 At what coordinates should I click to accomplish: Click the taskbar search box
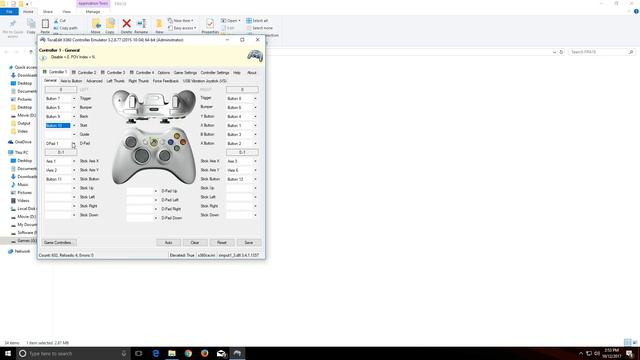click(73, 353)
